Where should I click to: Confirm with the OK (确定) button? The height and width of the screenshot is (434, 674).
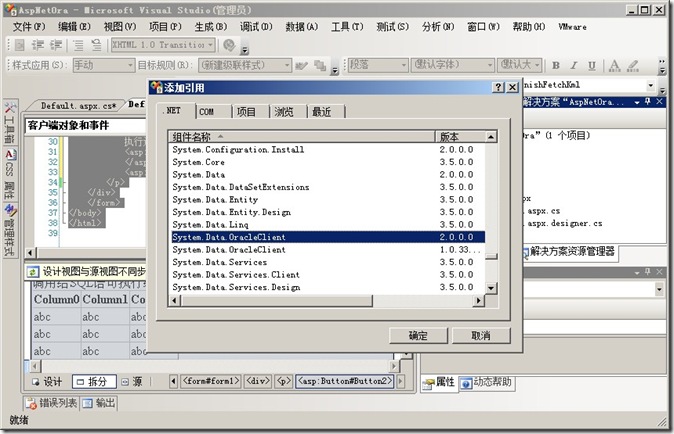[x=418, y=336]
